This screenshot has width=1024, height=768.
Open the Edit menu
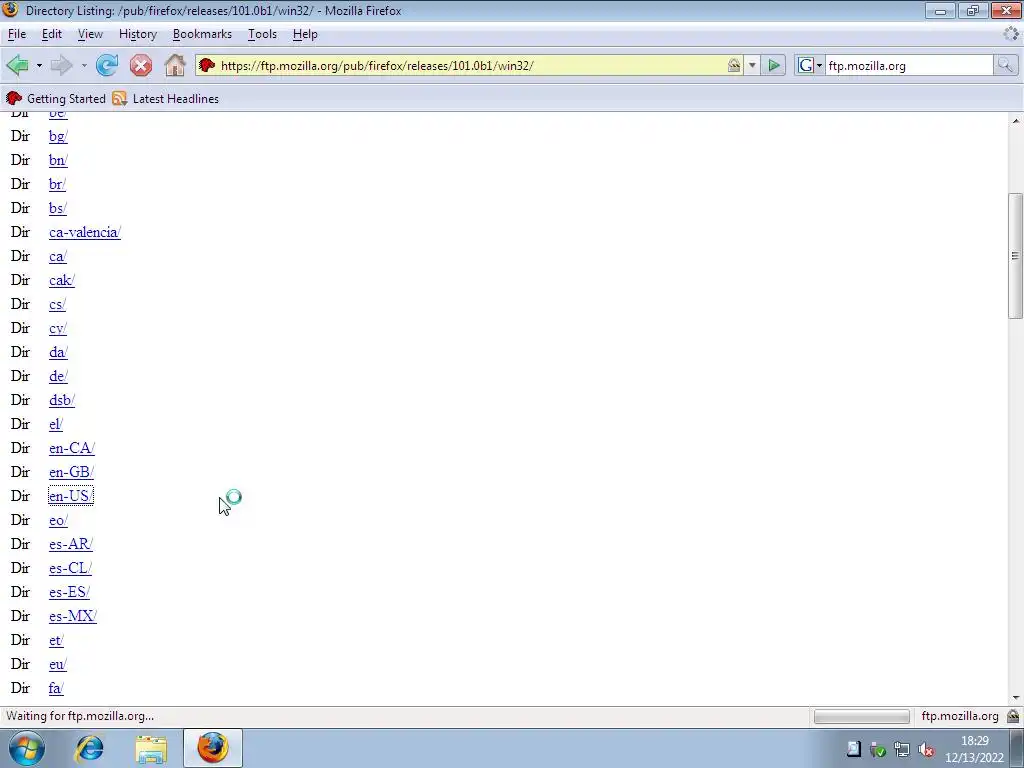pyautogui.click(x=52, y=34)
